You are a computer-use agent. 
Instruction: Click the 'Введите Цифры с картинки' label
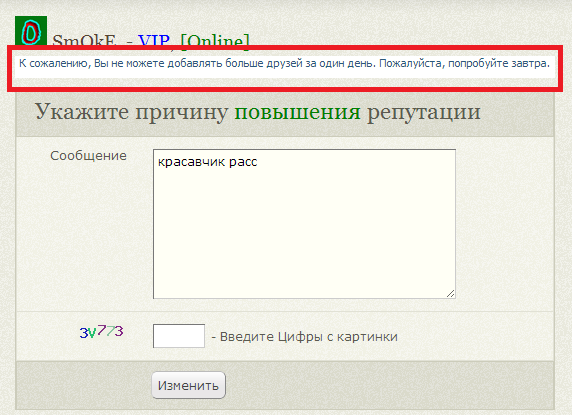coord(309,337)
